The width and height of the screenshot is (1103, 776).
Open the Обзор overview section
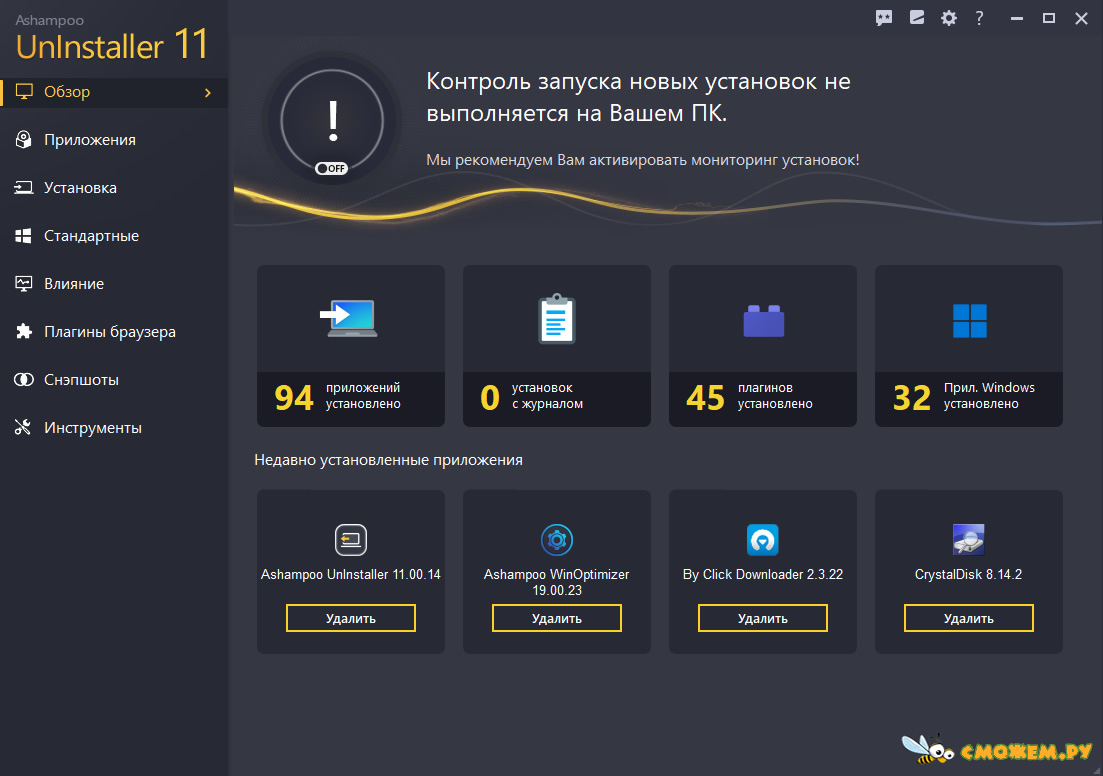(x=114, y=92)
